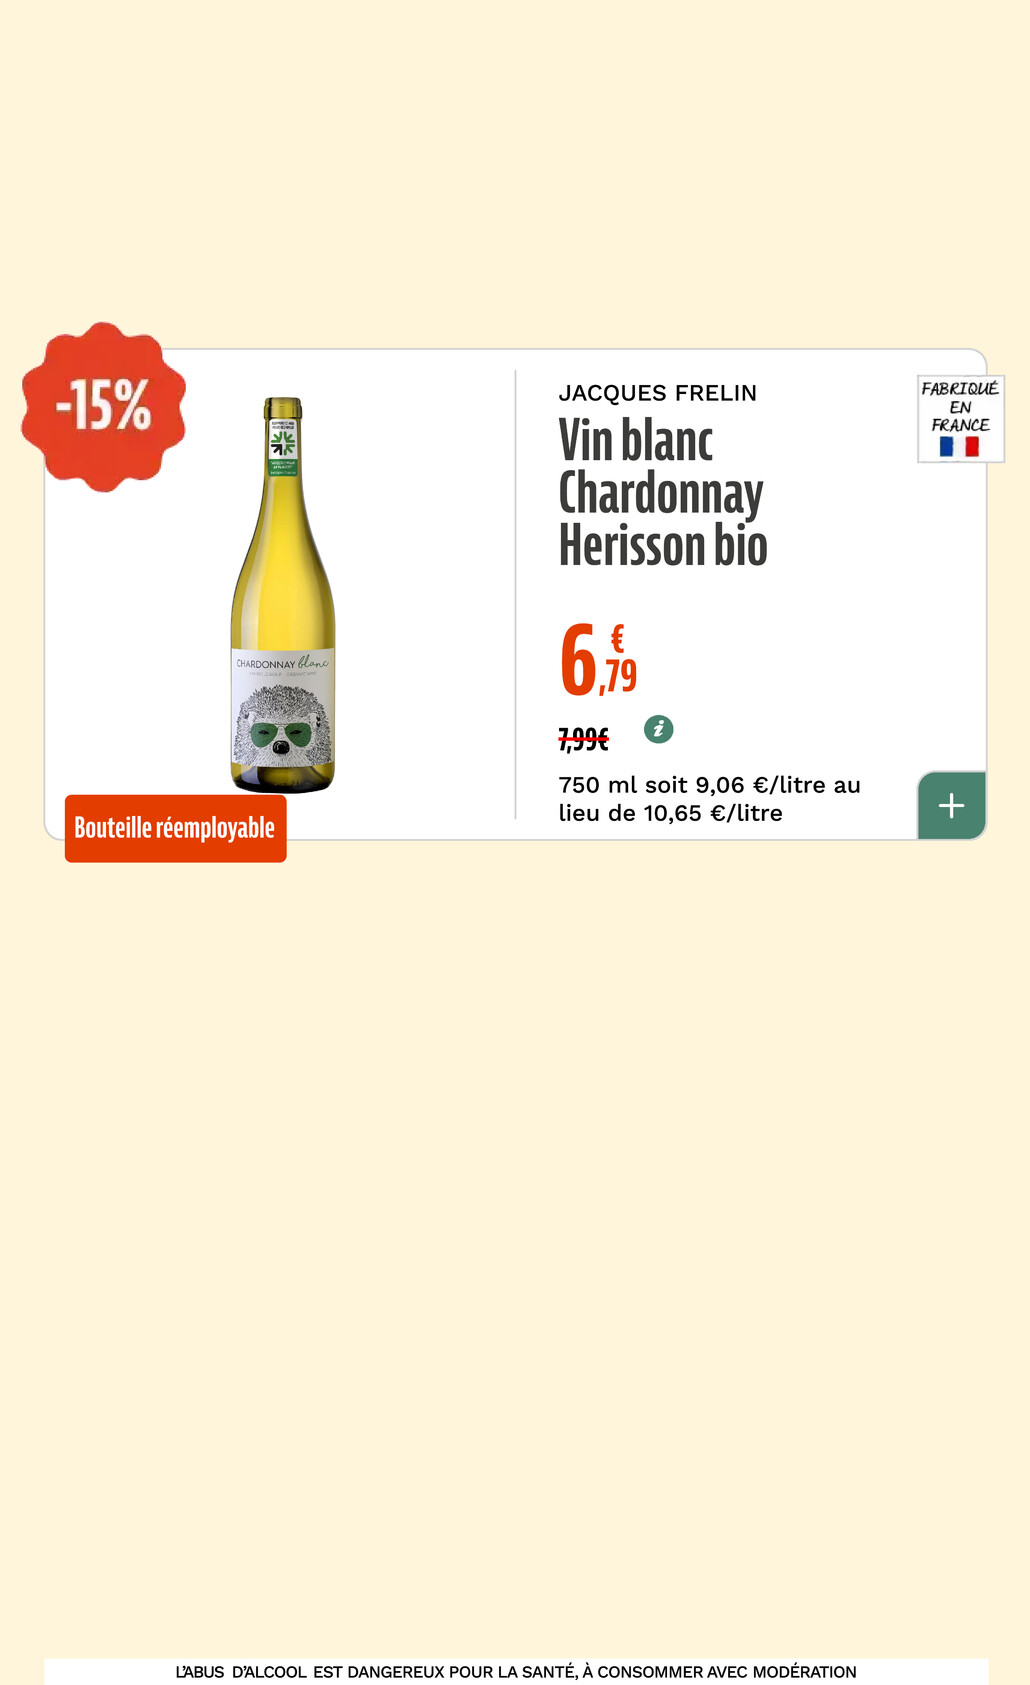Click the Fabriqué en France label

[960, 418]
